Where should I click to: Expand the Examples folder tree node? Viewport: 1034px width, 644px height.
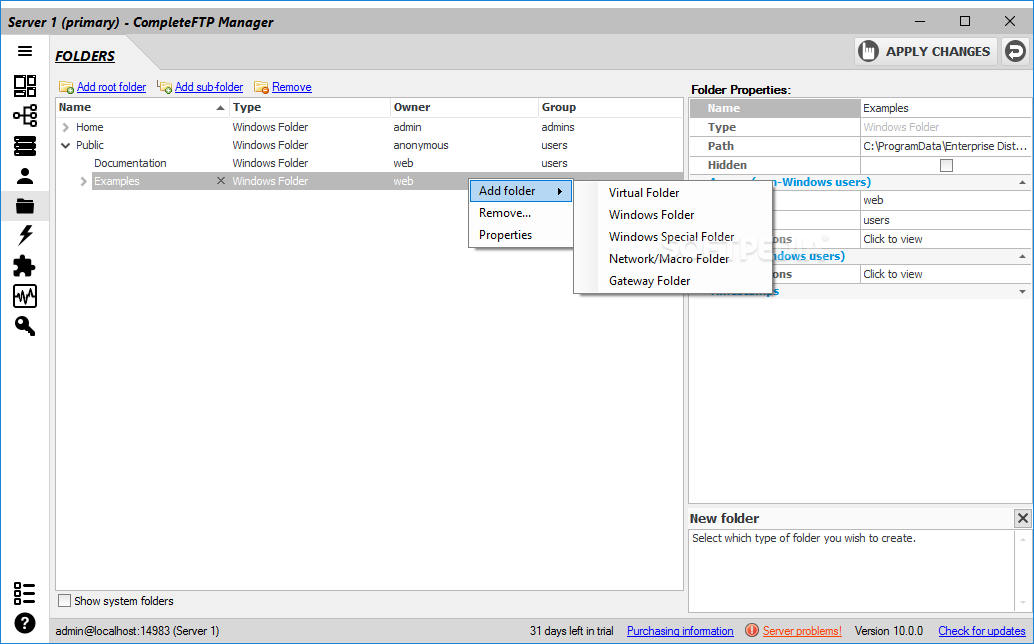coord(84,181)
